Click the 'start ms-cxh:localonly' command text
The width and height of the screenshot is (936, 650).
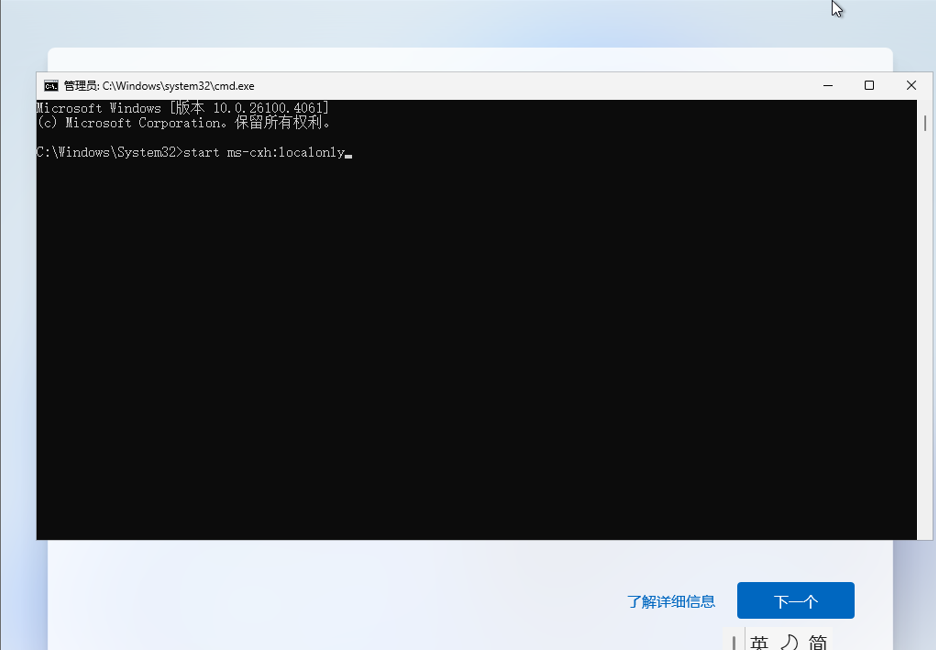tap(264, 153)
